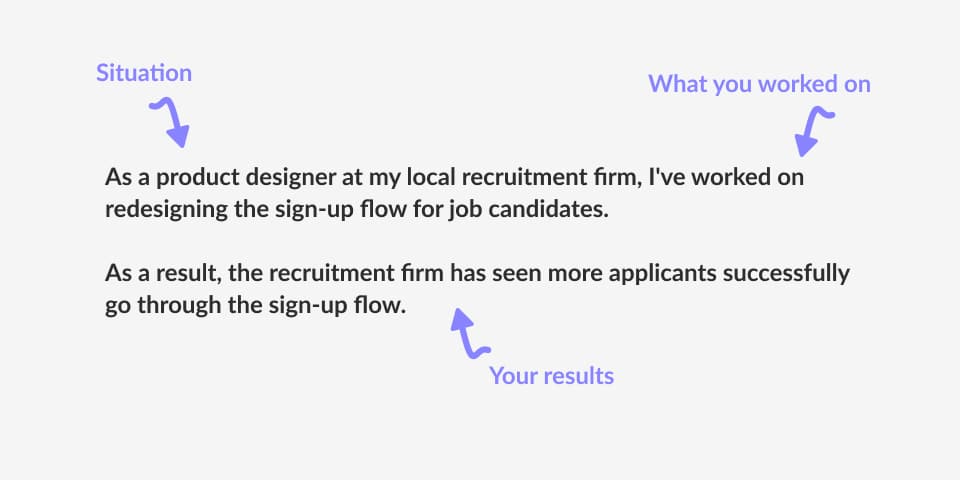Click the phrase more applicants successfully

point(698,273)
